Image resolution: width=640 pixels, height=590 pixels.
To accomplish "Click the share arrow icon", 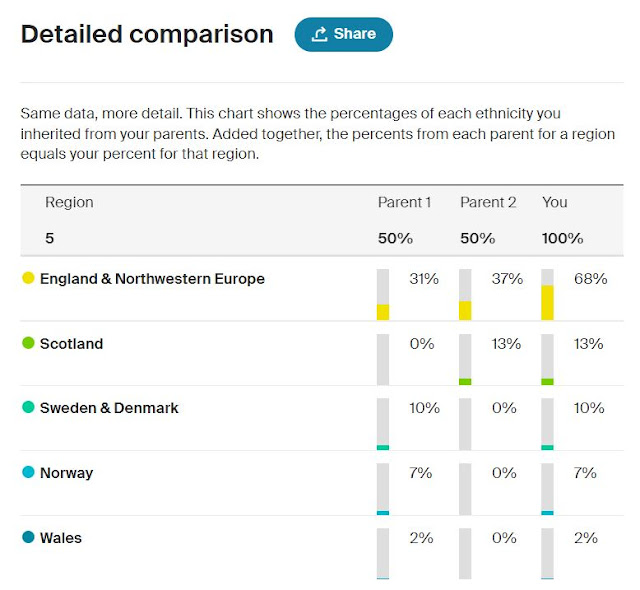I will click(x=320, y=35).
